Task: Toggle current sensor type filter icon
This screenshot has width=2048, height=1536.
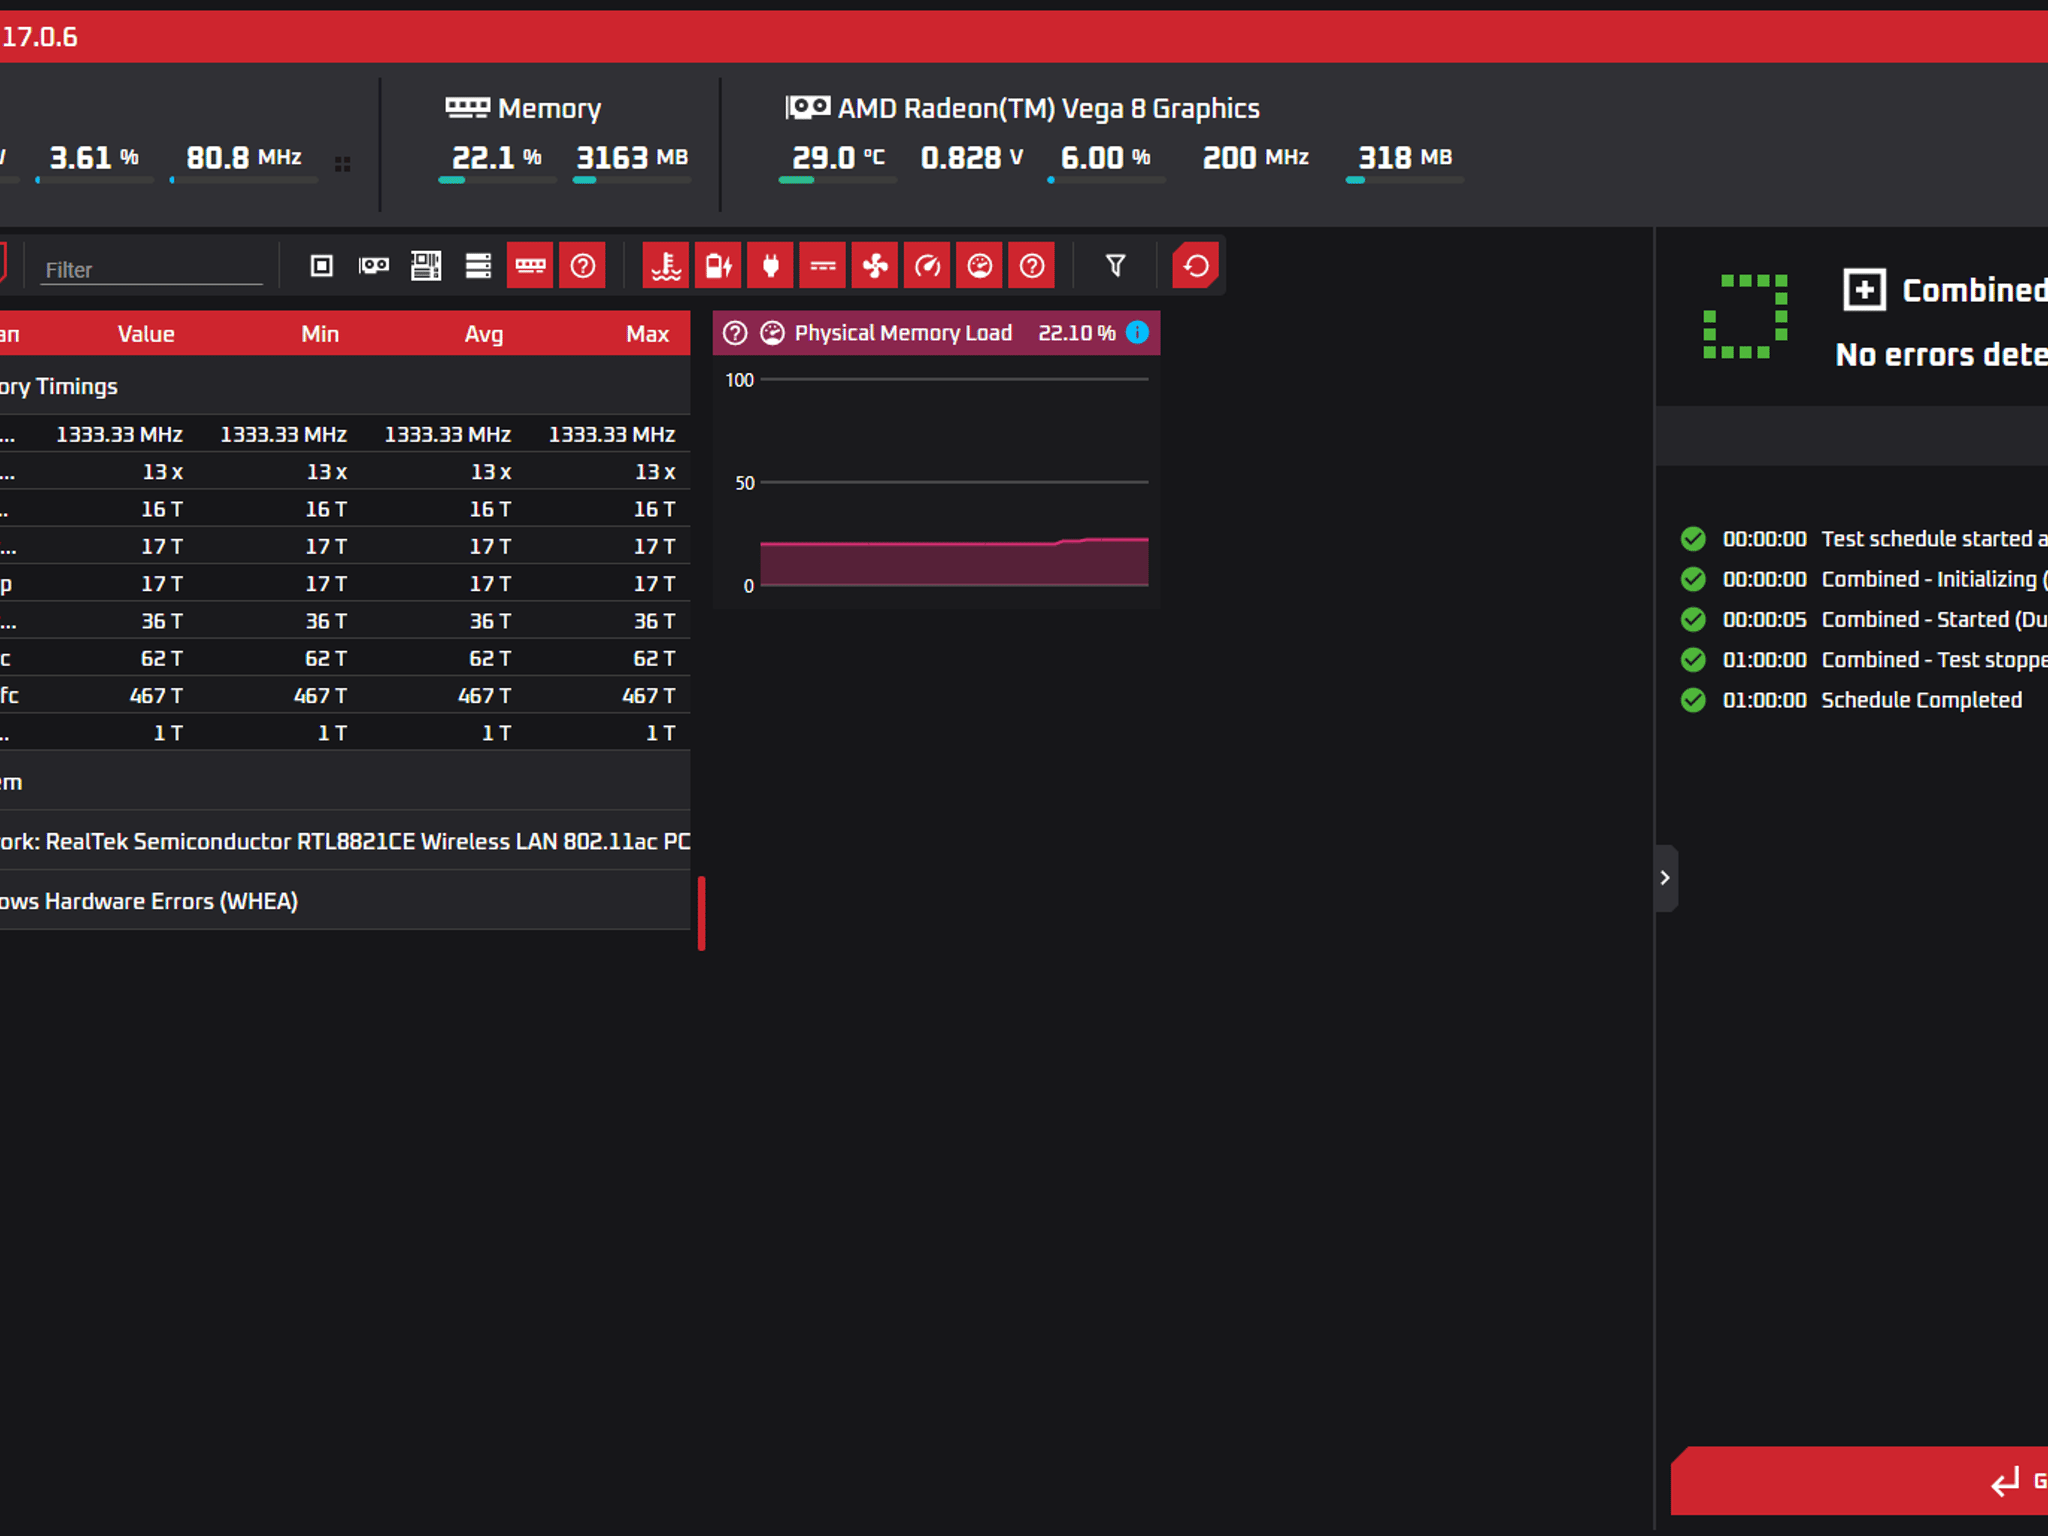Action: tap(823, 266)
